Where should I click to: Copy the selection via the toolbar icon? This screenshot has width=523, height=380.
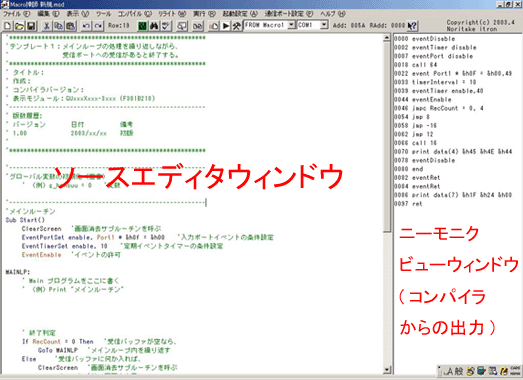59,26
